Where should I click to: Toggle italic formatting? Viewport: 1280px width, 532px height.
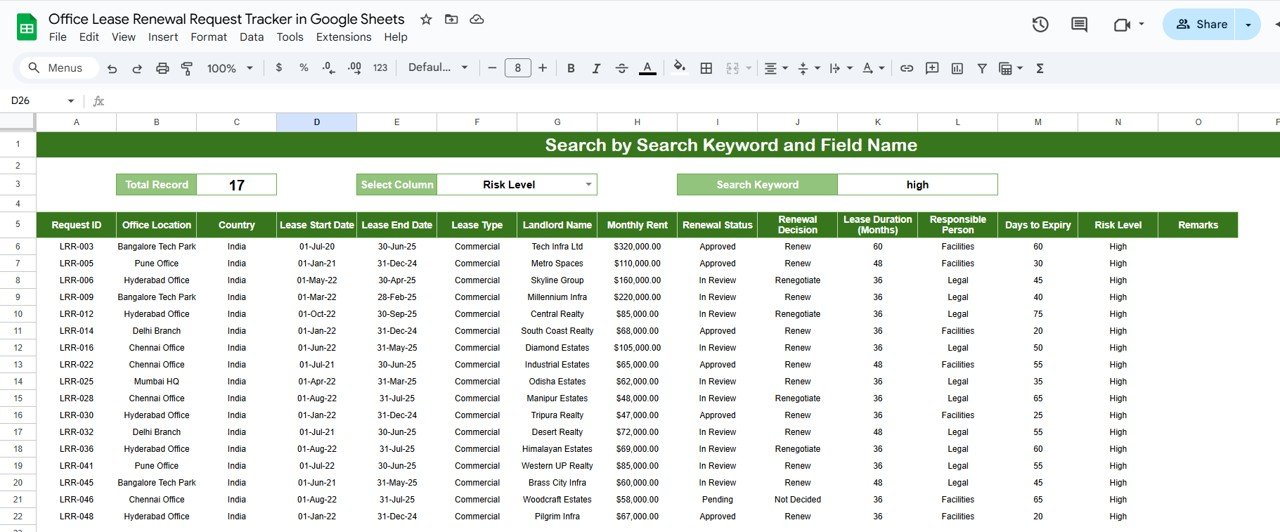tap(597, 68)
